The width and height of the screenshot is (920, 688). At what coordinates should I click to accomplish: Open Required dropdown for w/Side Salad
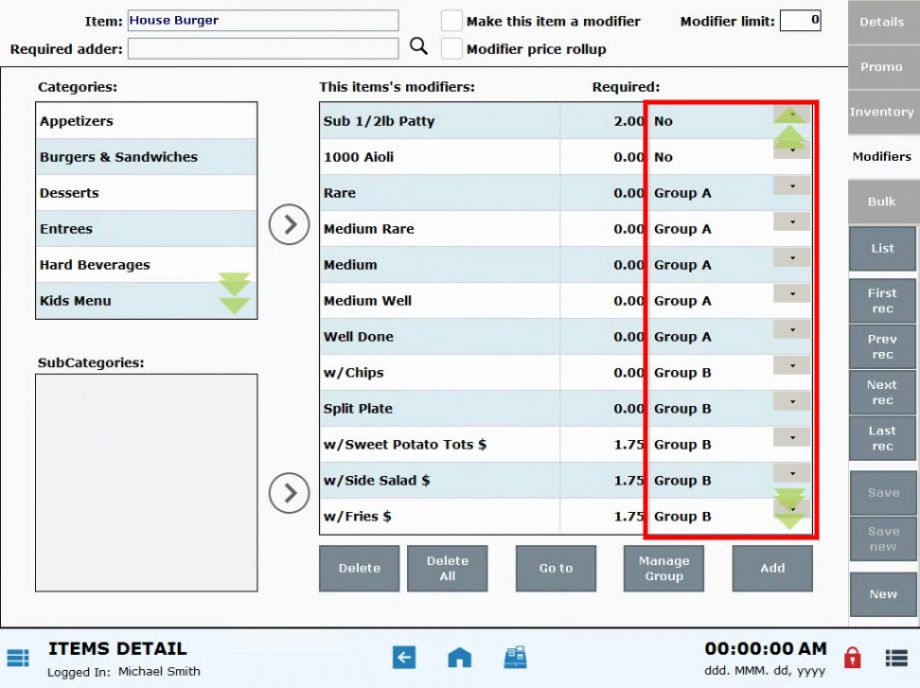(x=792, y=473)
